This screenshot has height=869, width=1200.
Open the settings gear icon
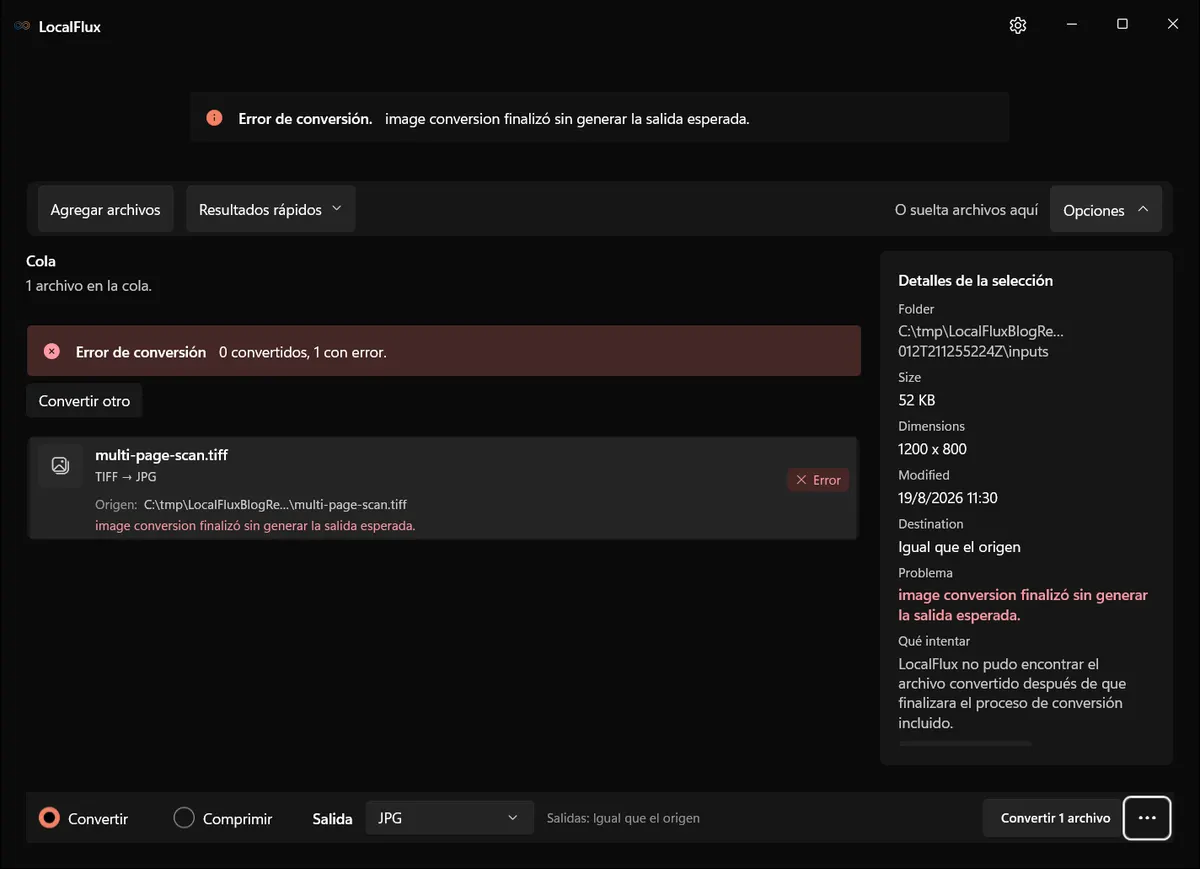pos(1018,25)
